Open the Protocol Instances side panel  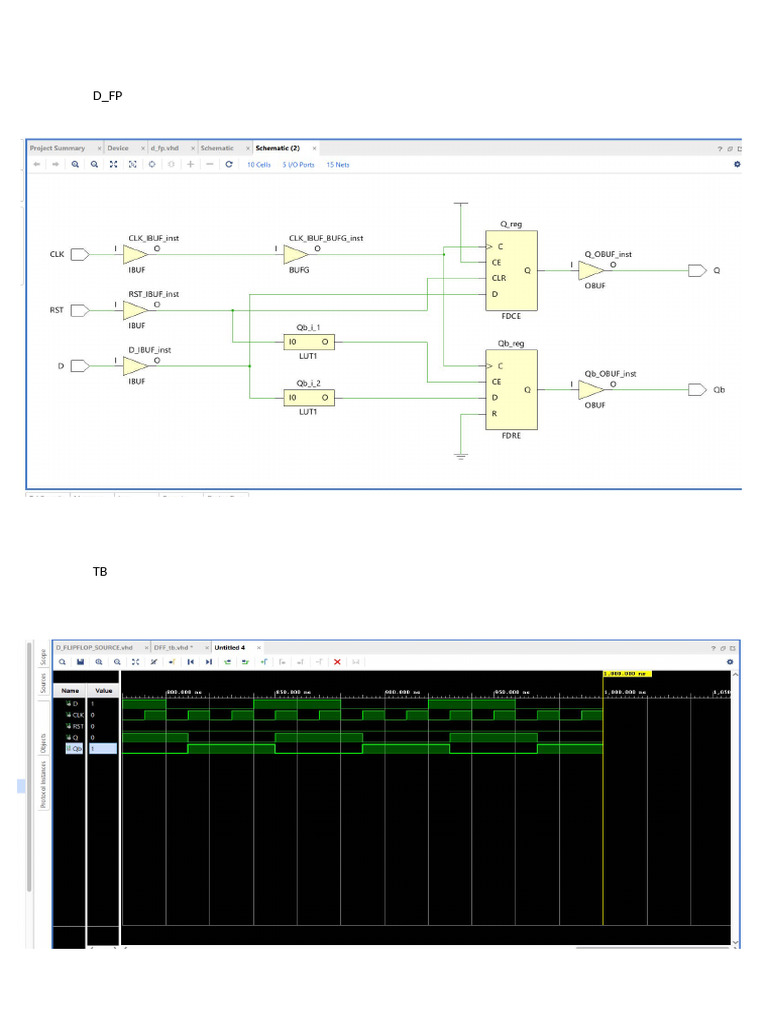point(44,784)
